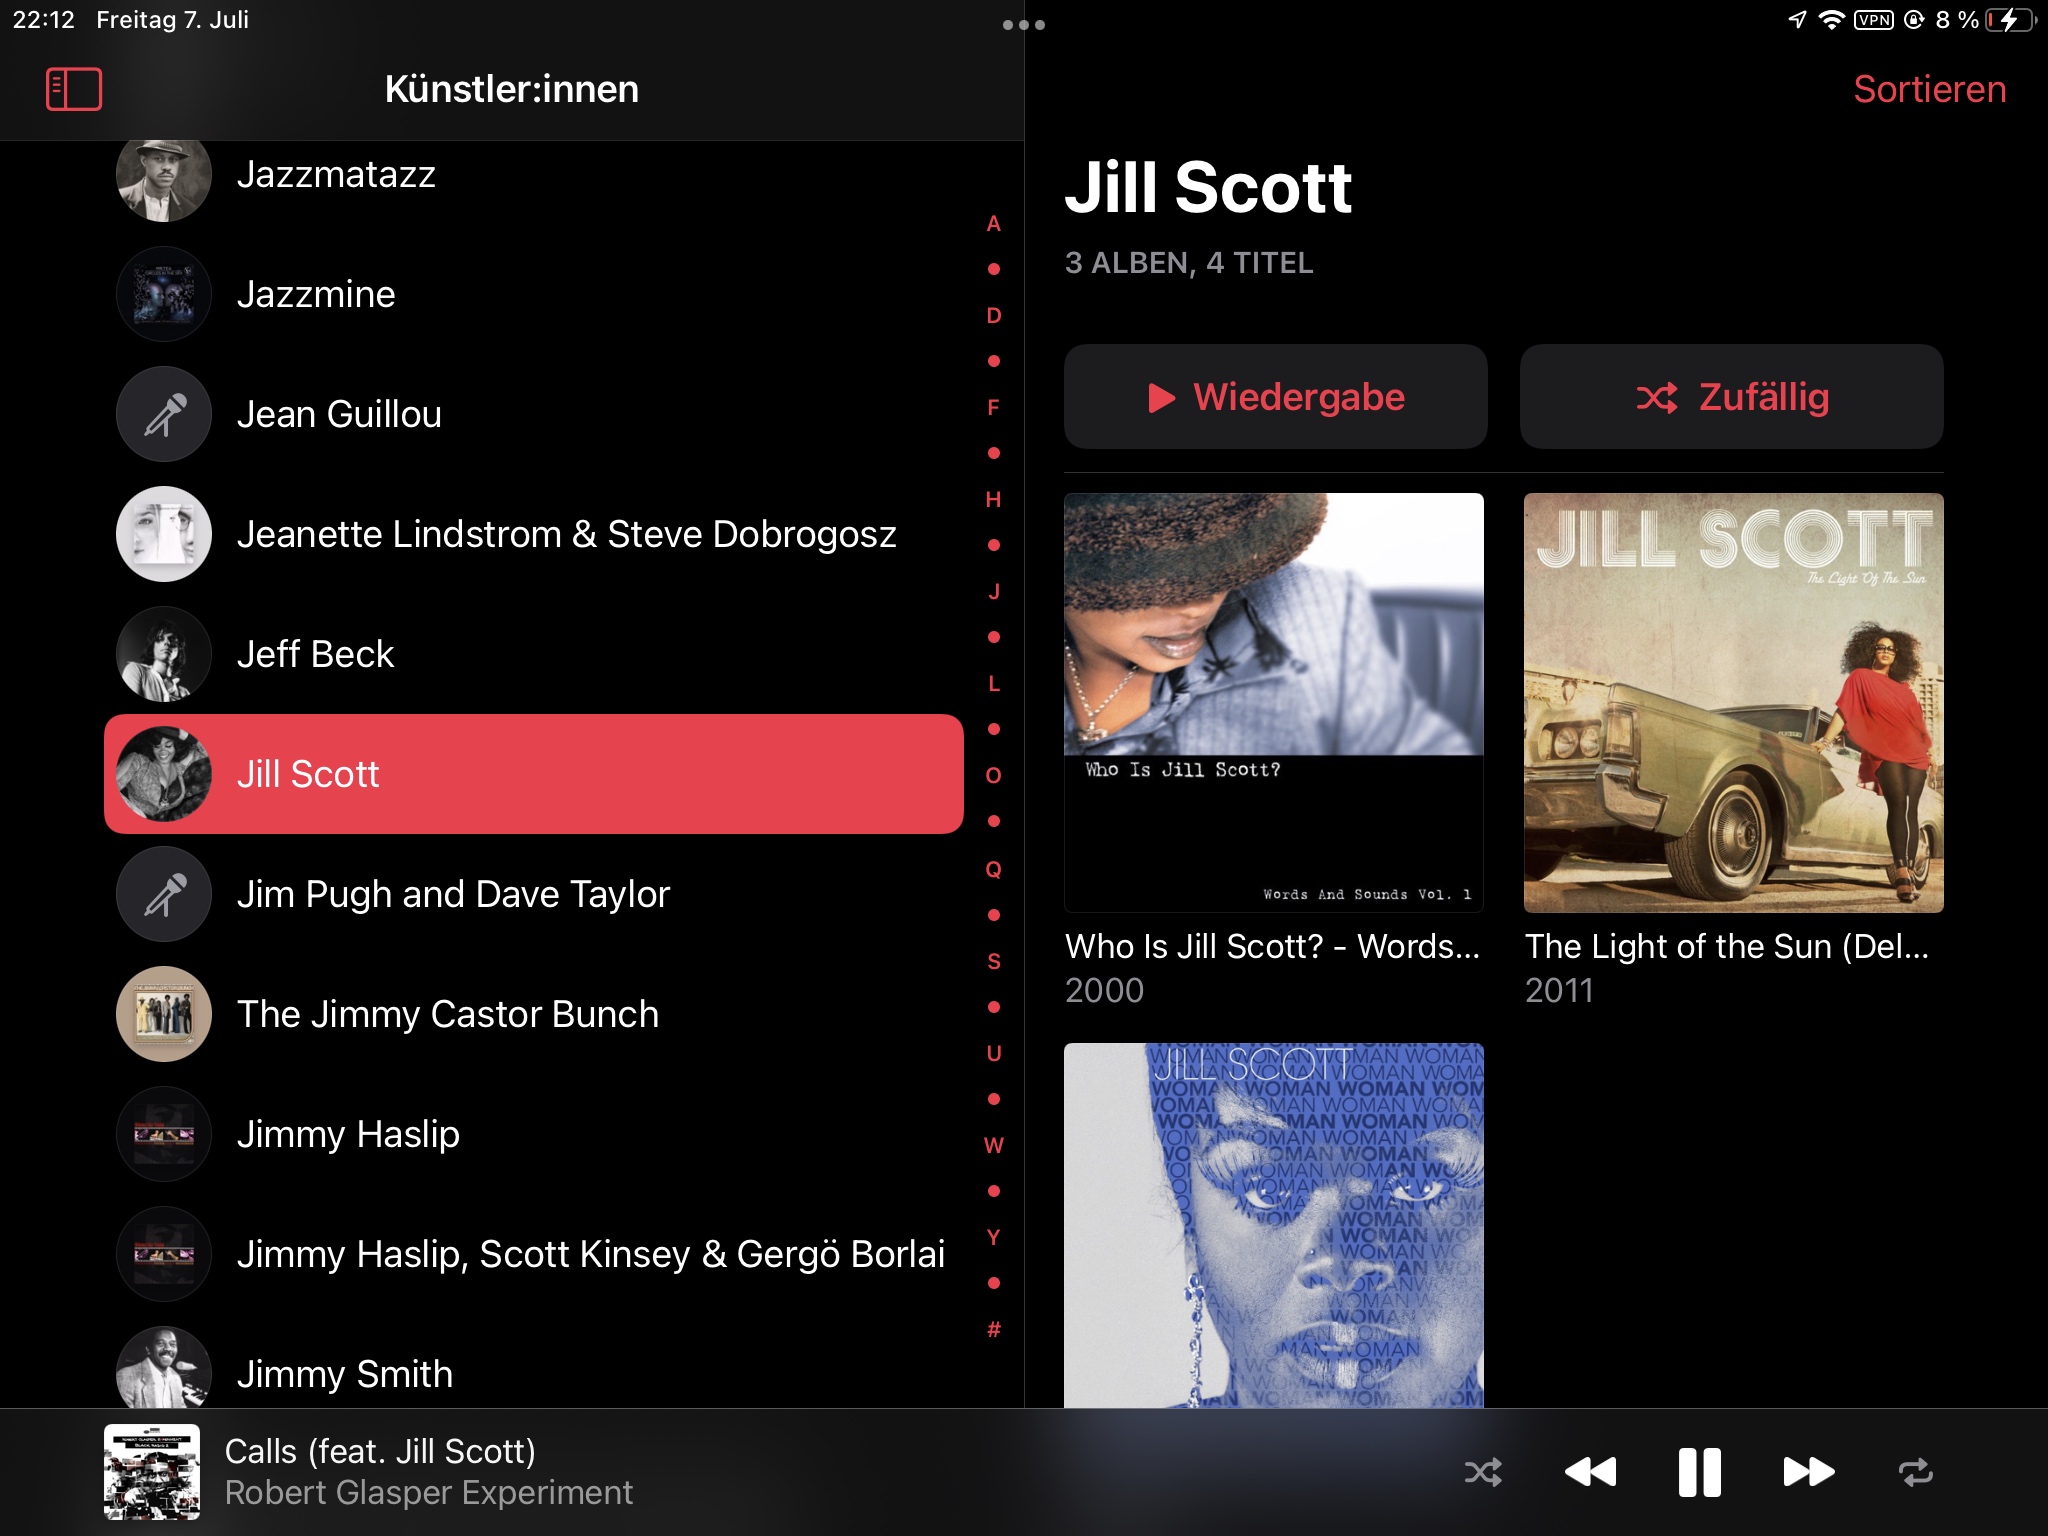The height and width of the screenshot is (1536, 2048).
Task: Tap Who Is Jill Scott? - Words... title
Action: click(x=1272, y=946)
